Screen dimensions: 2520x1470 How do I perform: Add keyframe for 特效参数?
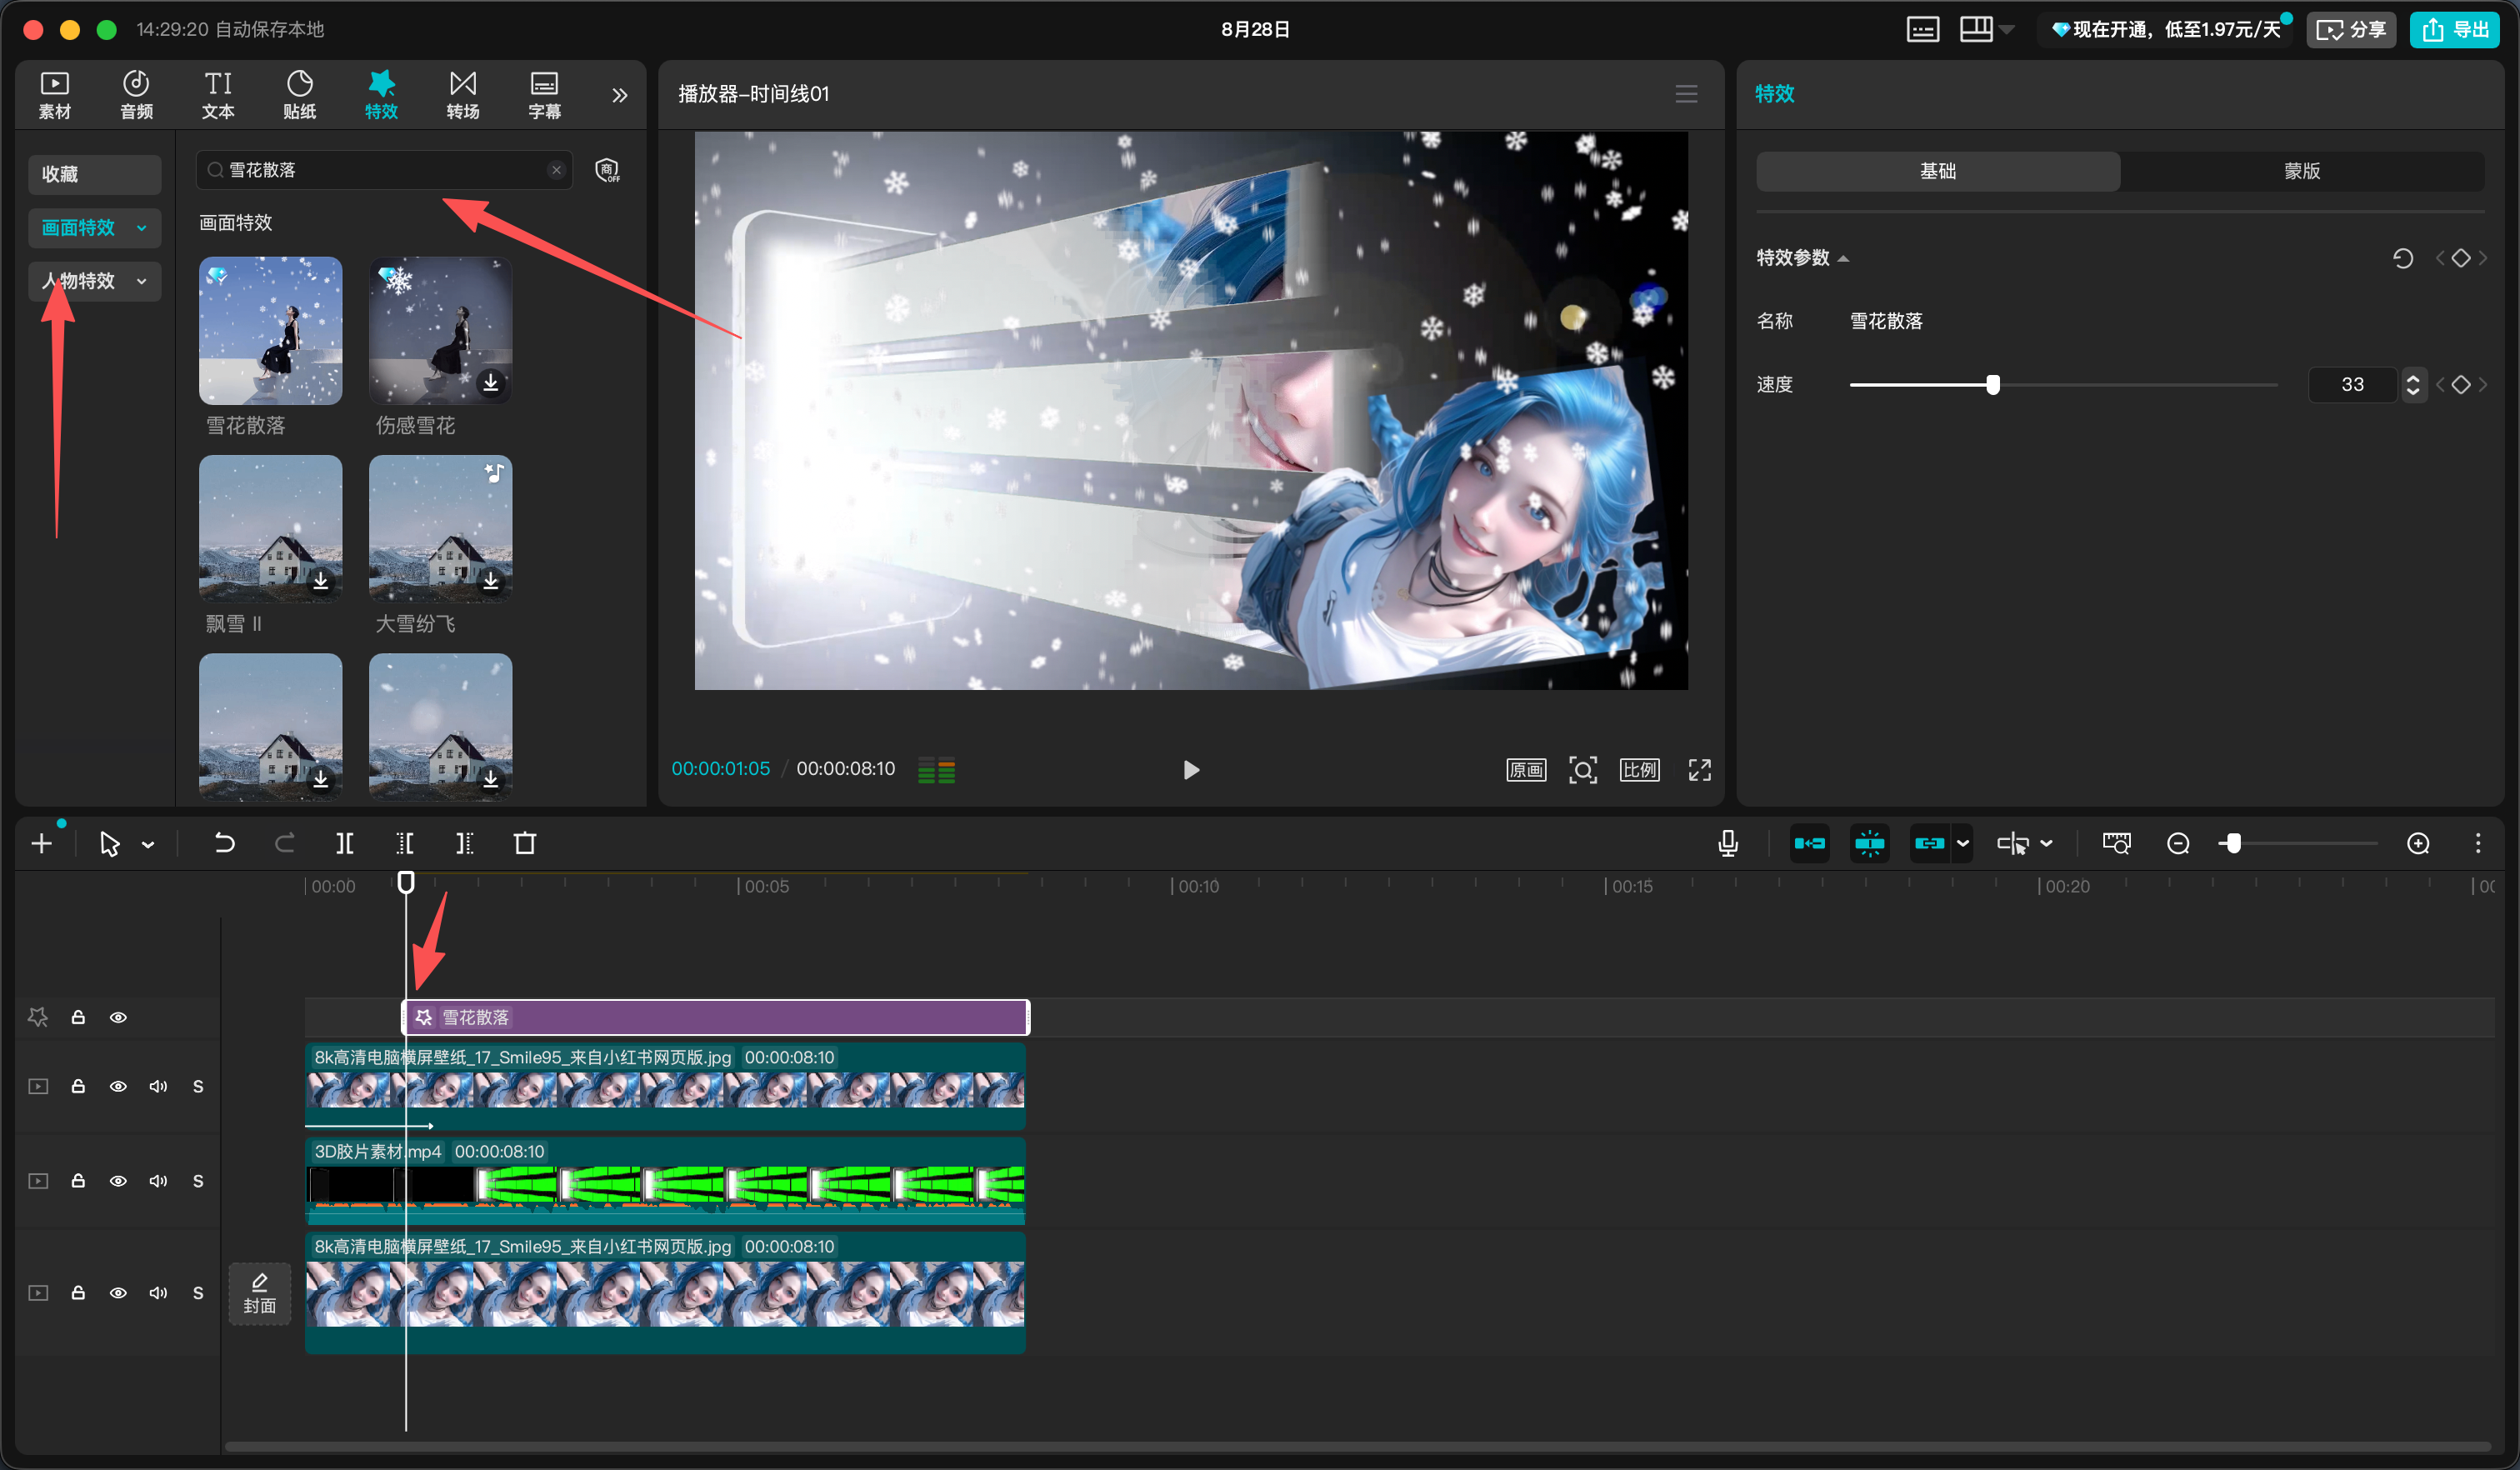pyautogui.click(x=2461, y=258)
